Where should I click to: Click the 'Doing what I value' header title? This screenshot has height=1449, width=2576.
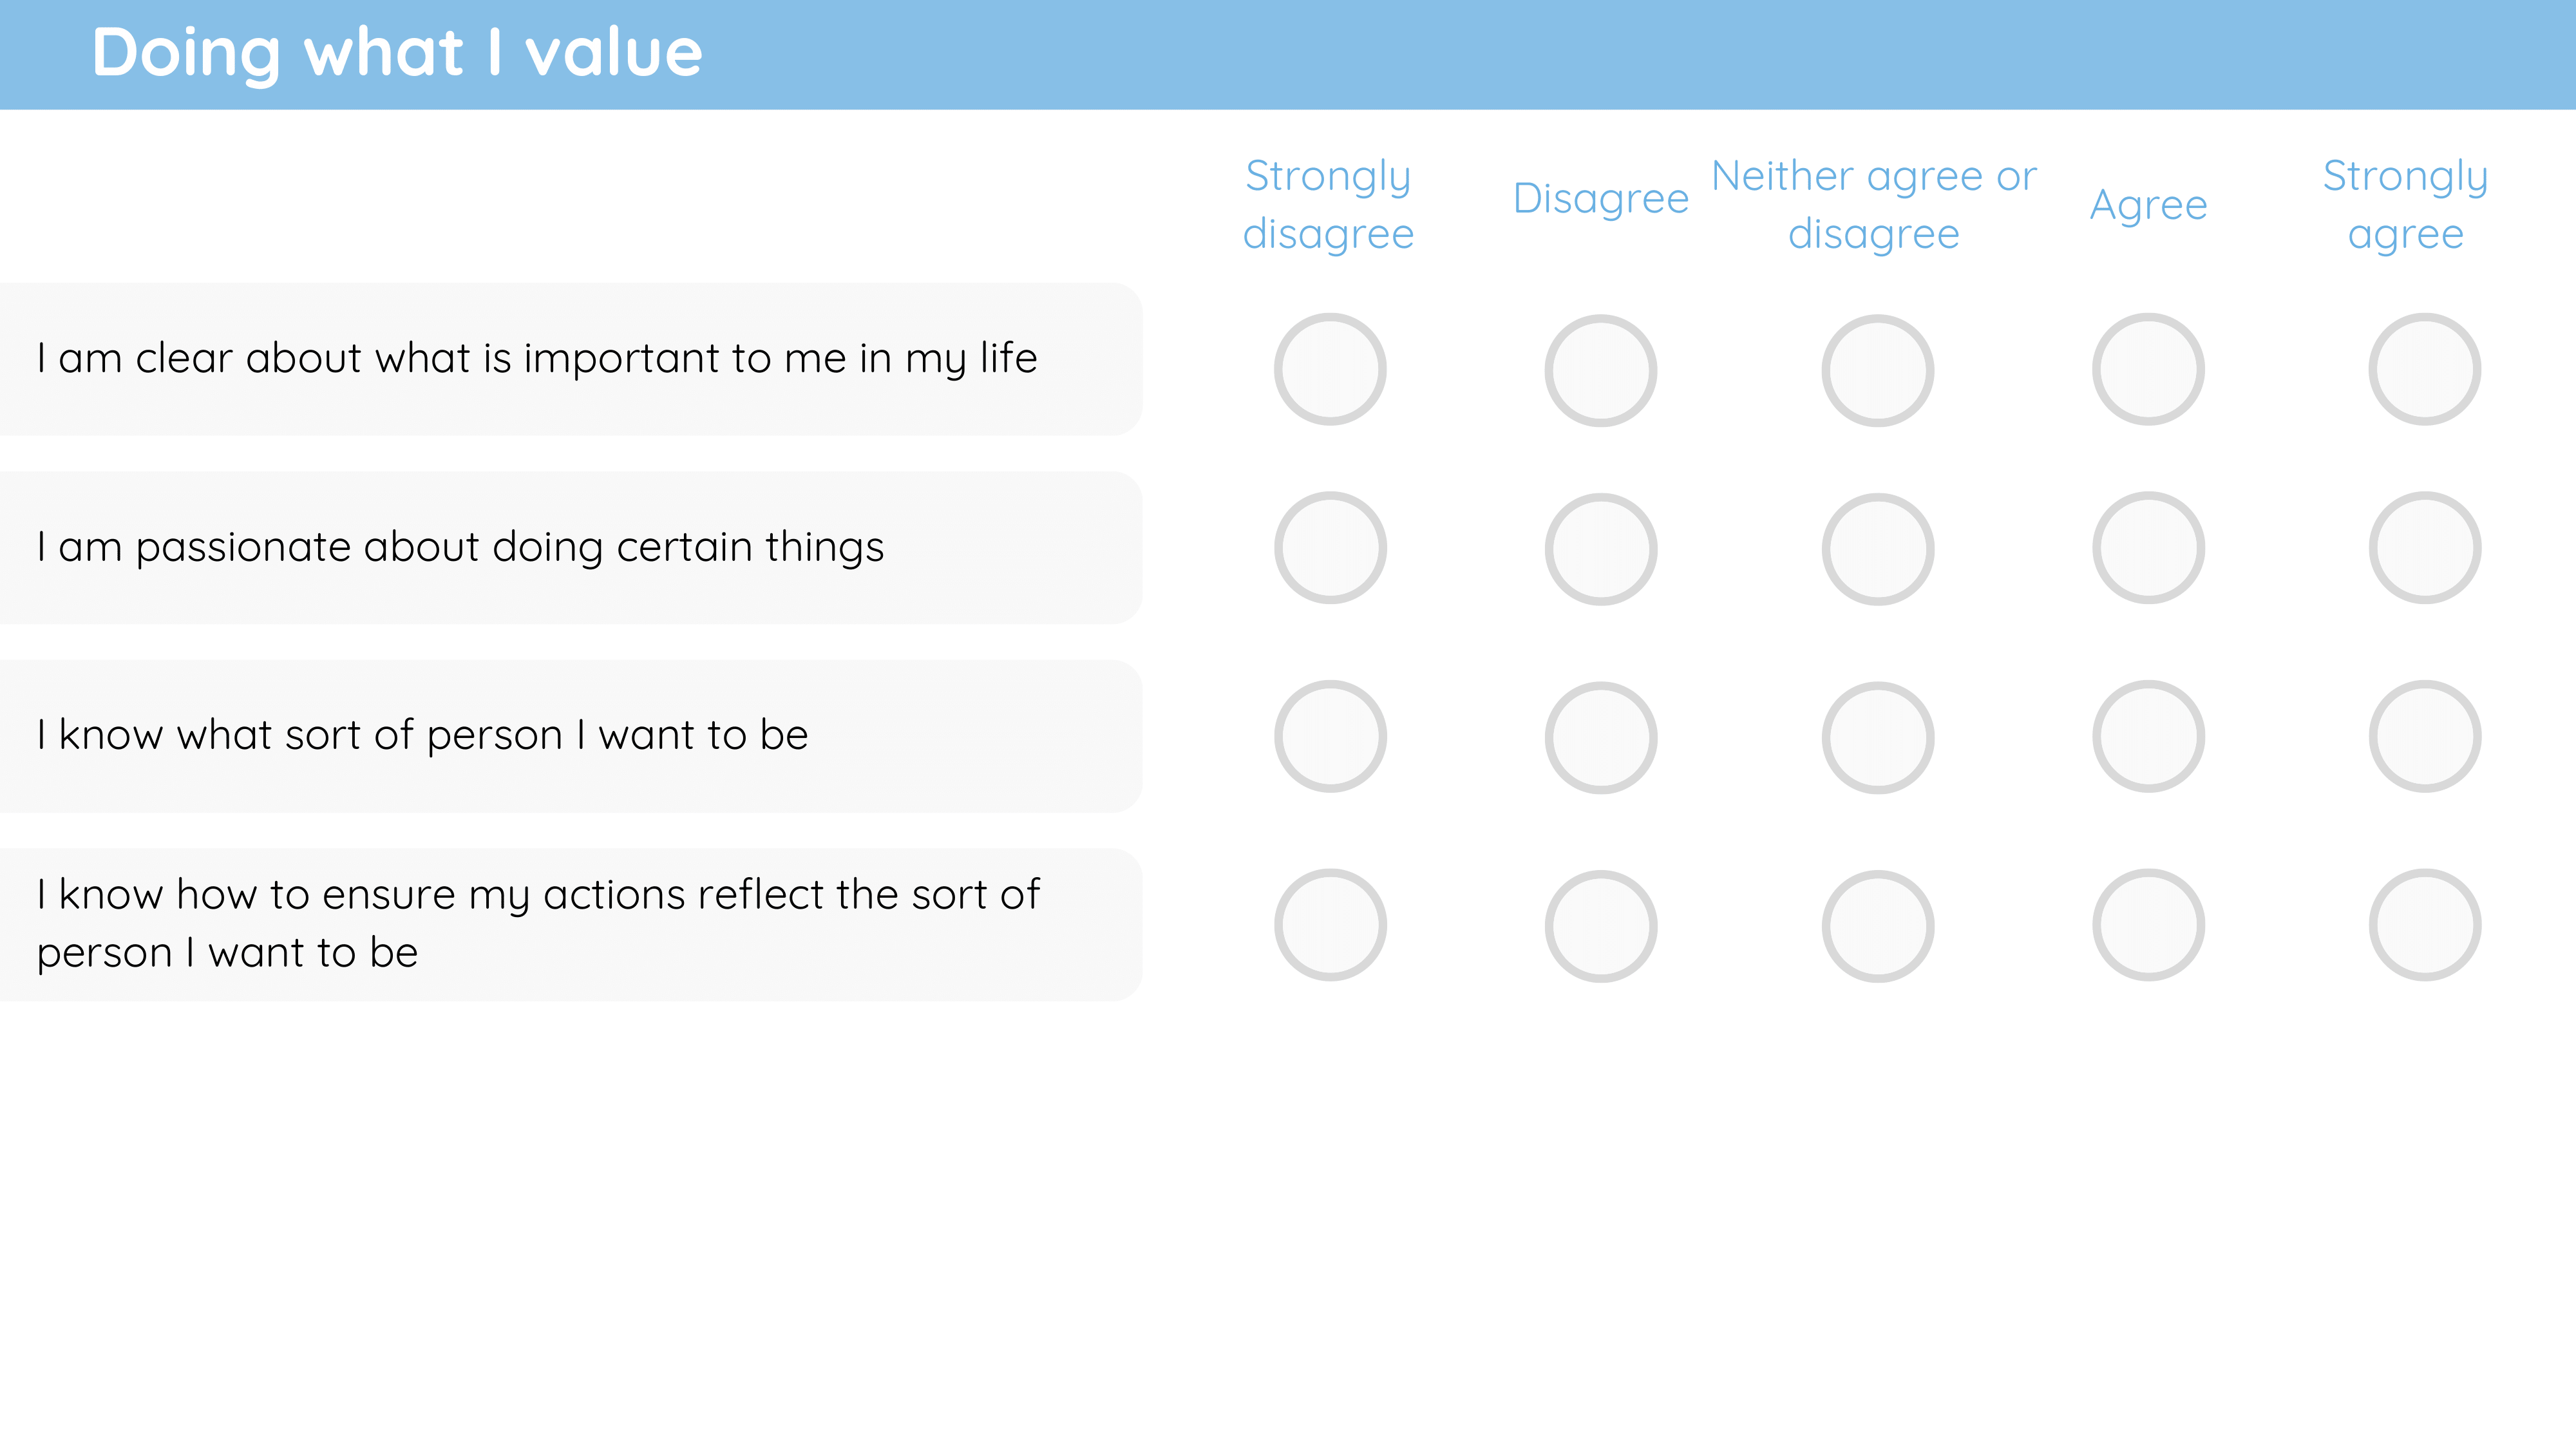pos(397,53)
